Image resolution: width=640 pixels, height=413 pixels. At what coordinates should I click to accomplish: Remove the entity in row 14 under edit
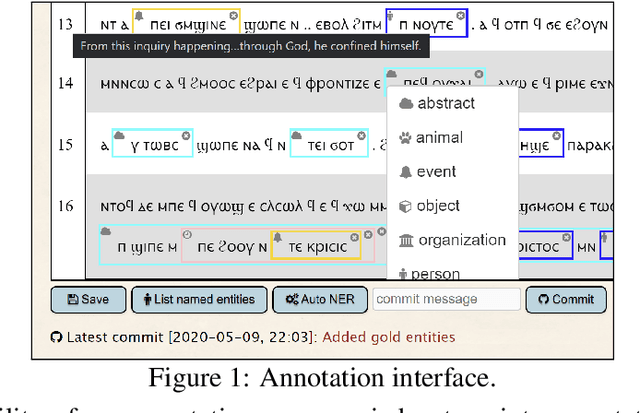pyautogui.click(x=478, y=74)
